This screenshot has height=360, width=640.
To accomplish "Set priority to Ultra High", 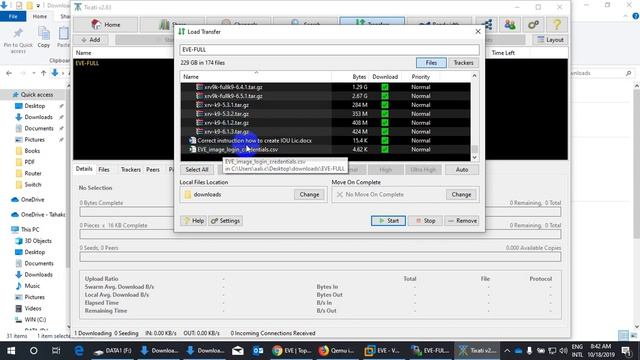I will [423, 169].
